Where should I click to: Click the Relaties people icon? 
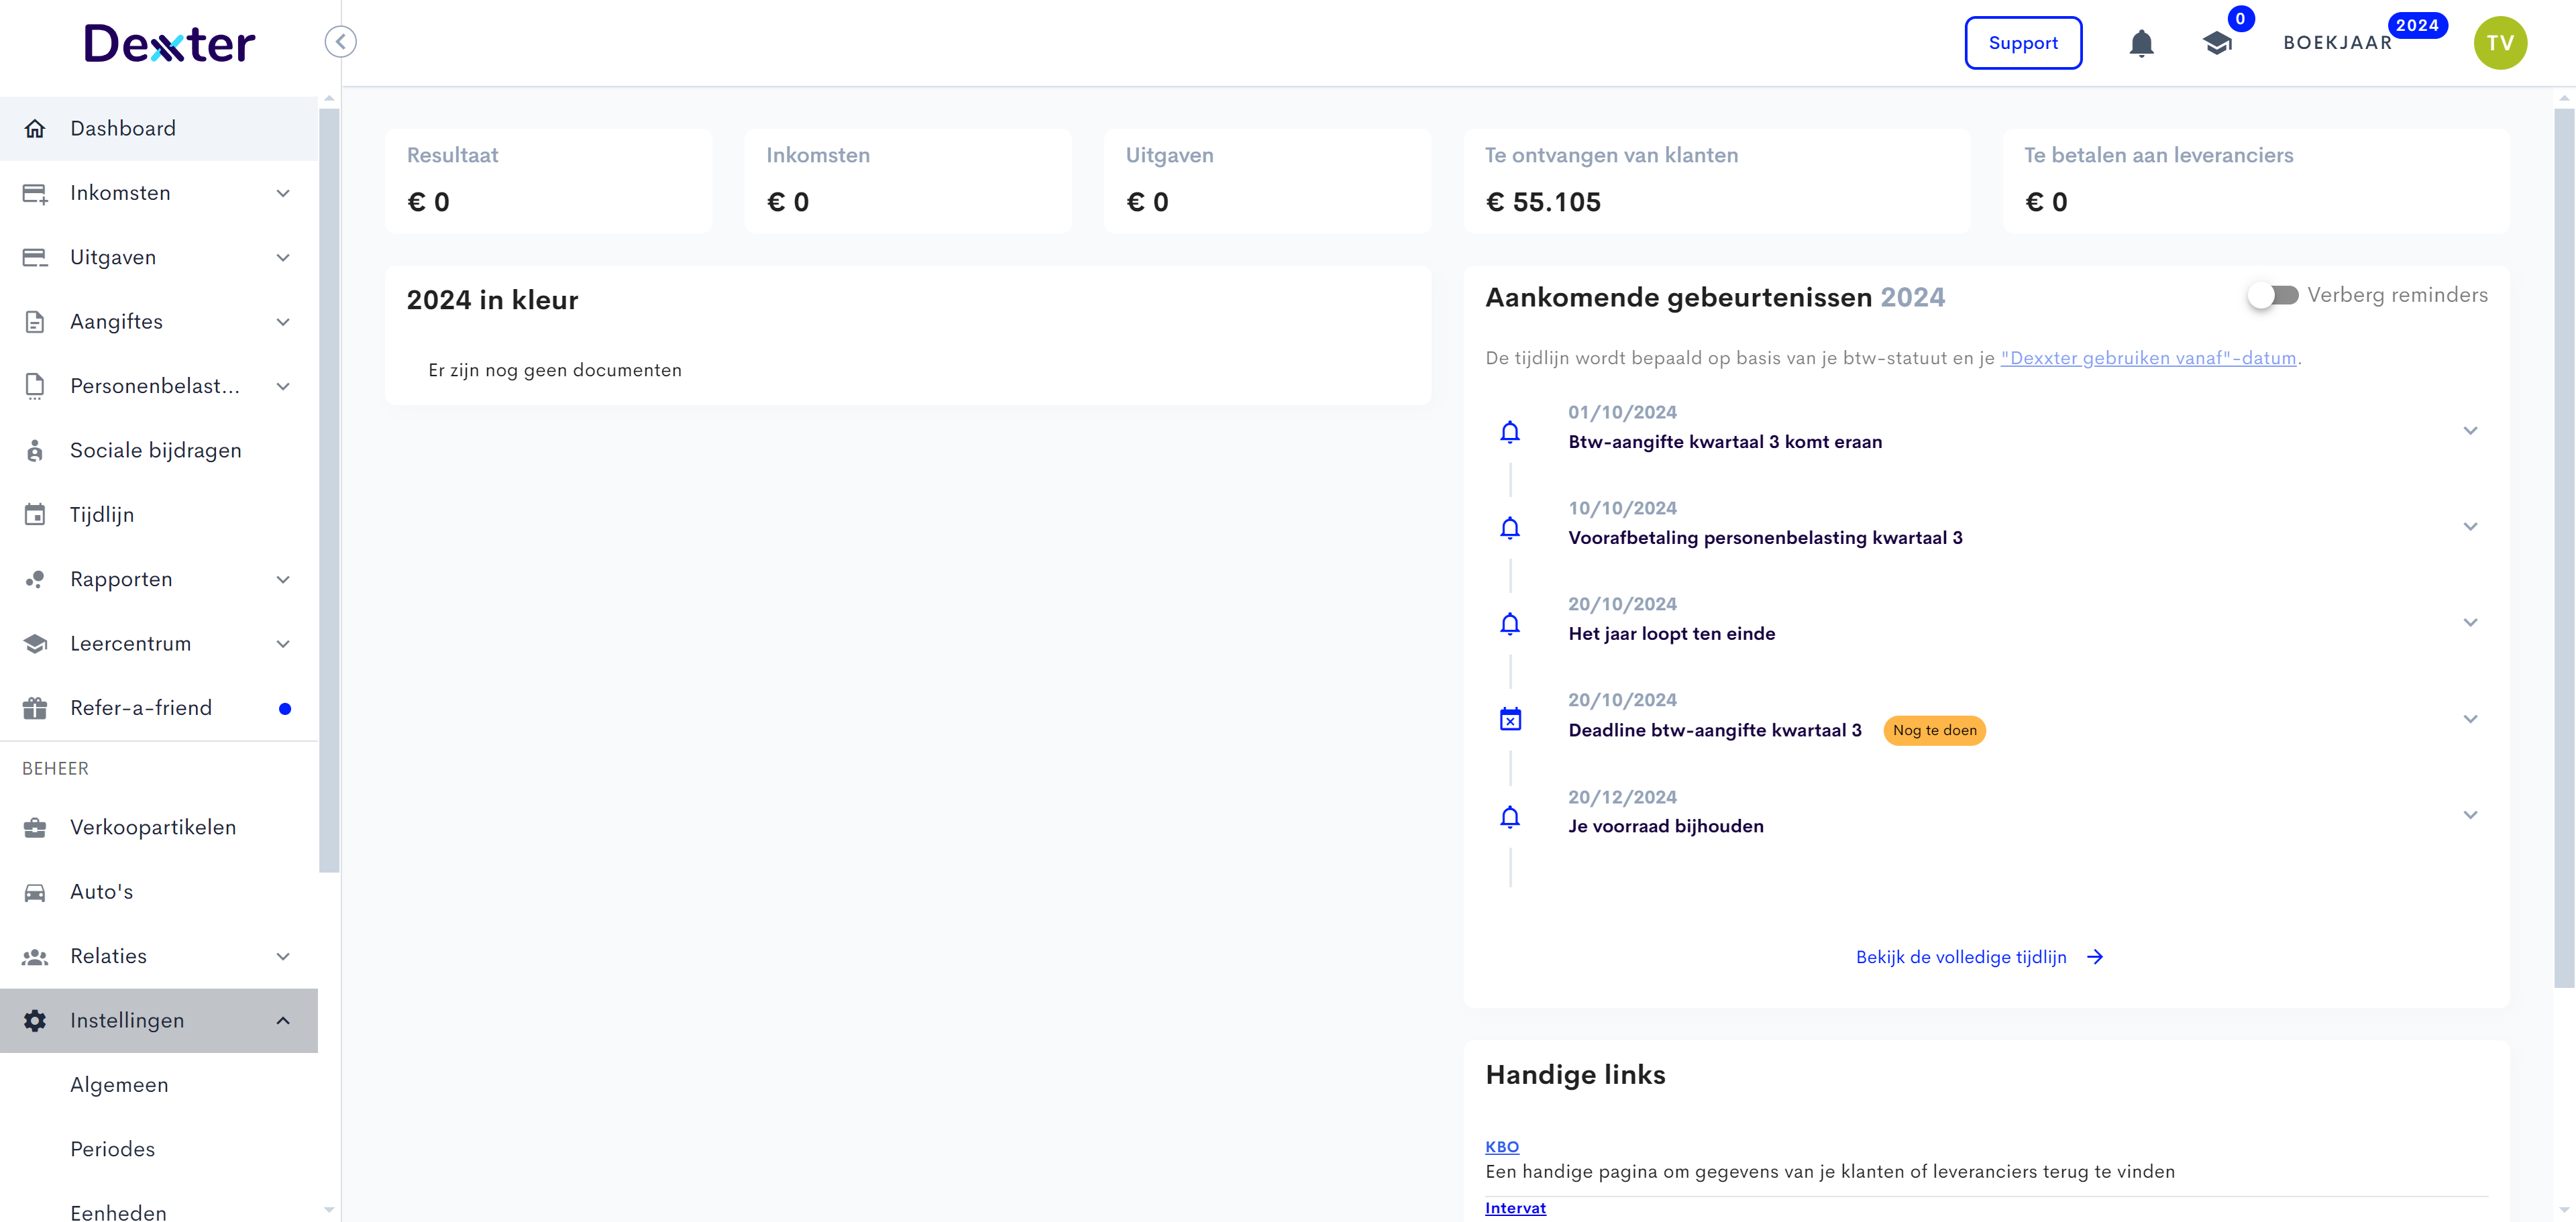35,957
